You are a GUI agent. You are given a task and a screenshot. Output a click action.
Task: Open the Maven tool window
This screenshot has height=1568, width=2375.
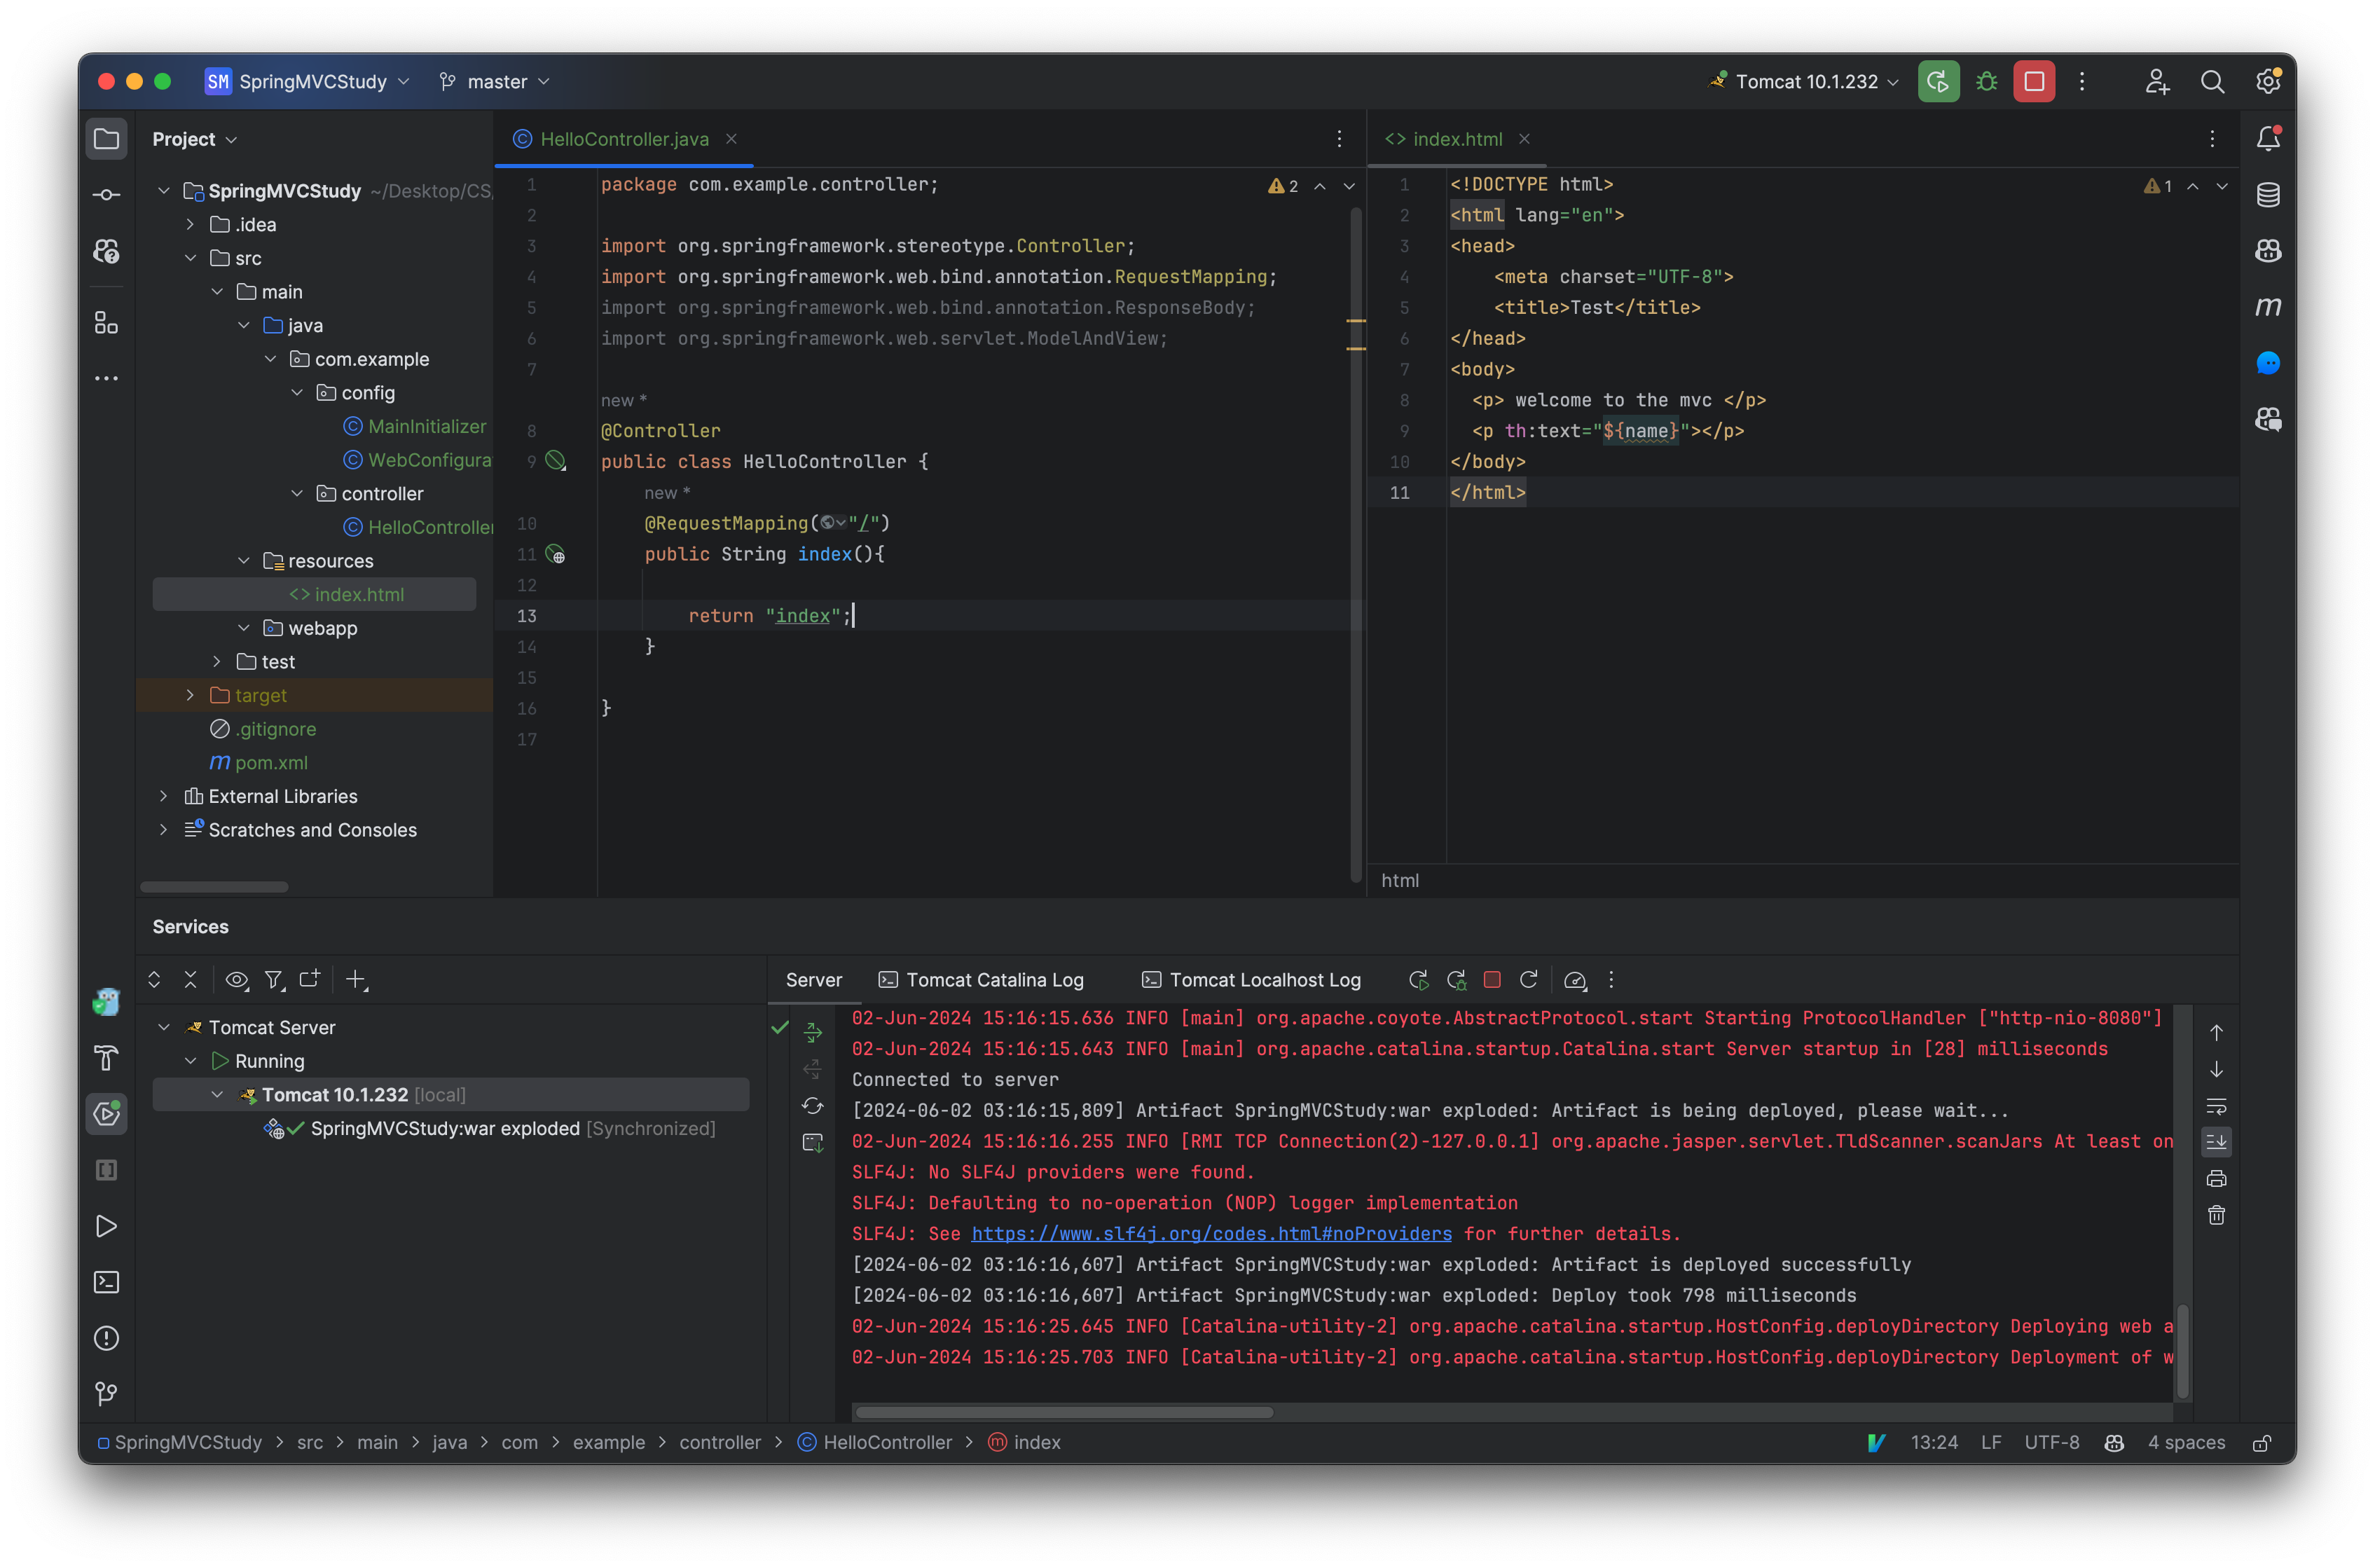[x=2268, y=307]
